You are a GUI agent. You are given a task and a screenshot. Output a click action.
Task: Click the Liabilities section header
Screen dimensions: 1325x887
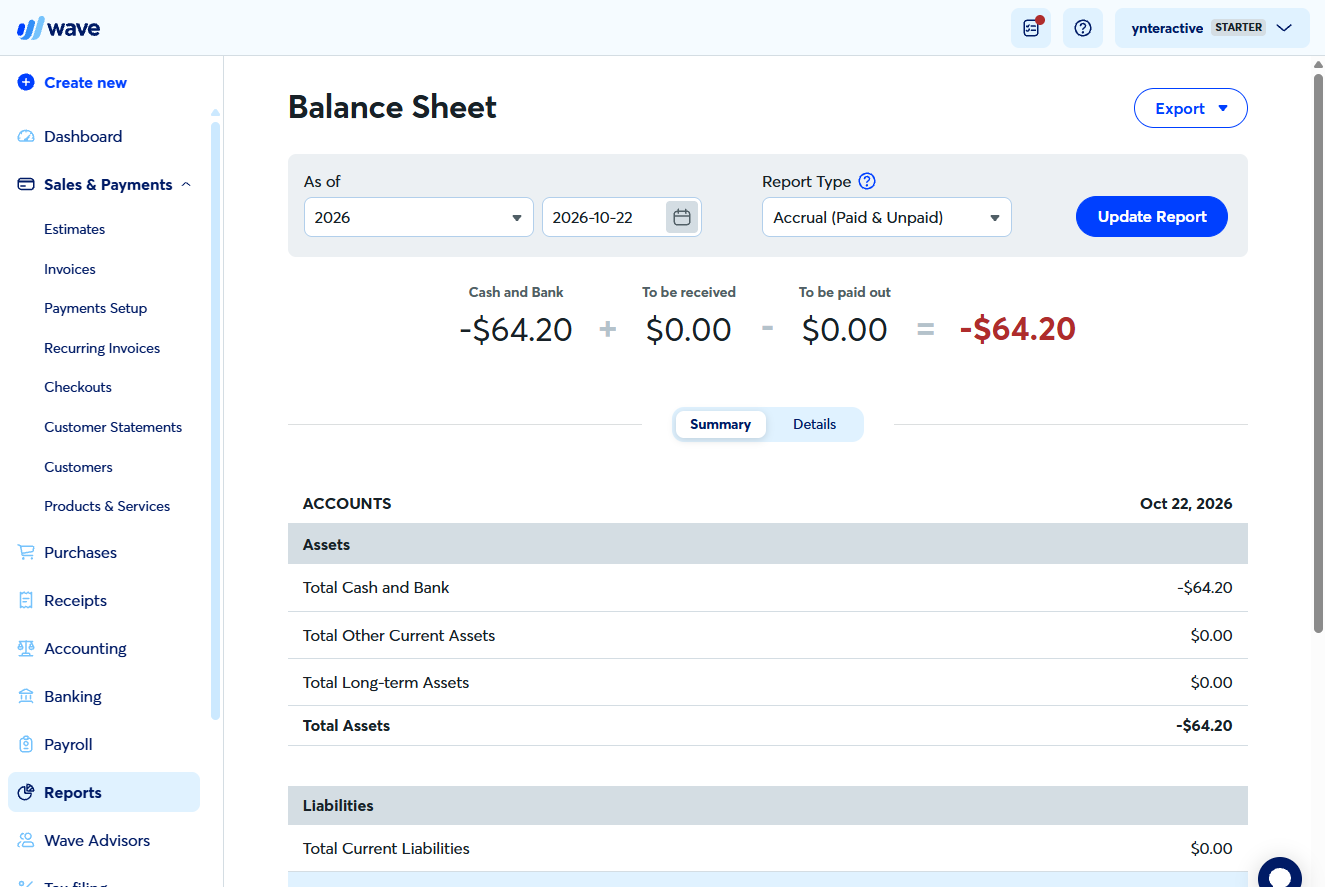[768, 806]
